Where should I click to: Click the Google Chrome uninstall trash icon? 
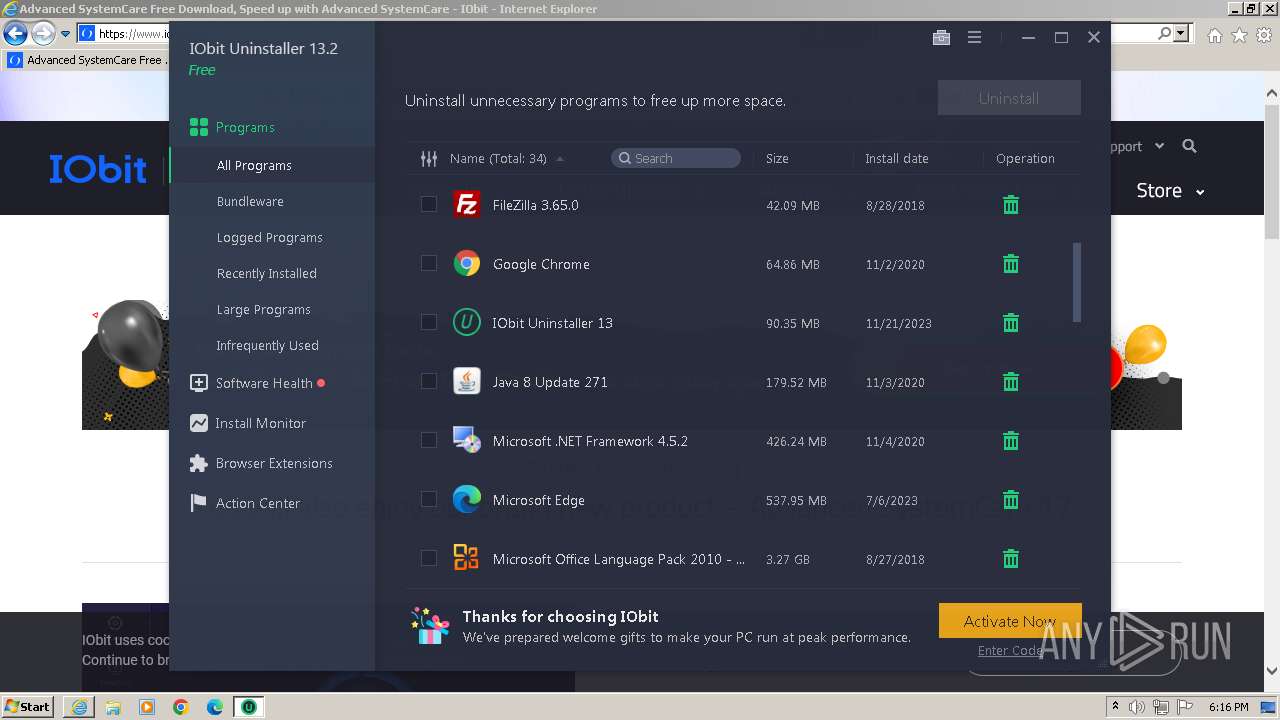(1011, 264)
